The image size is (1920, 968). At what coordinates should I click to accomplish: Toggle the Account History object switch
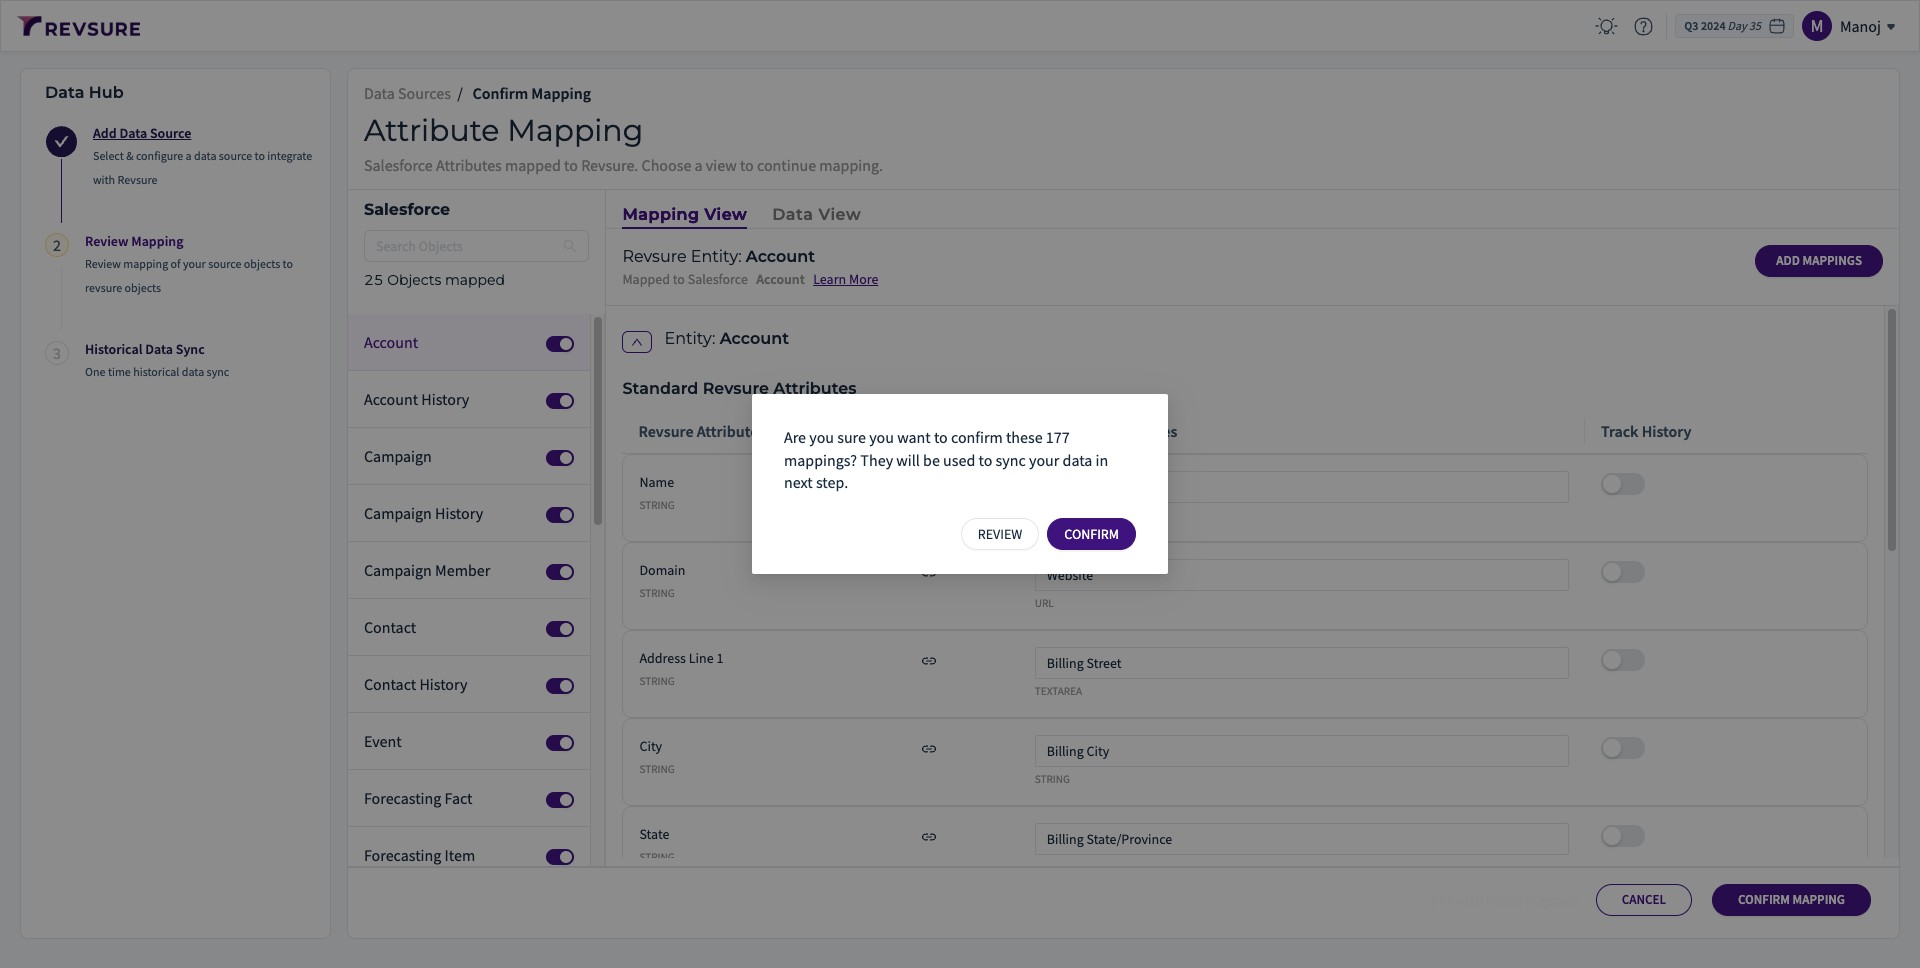coord(560,401)
